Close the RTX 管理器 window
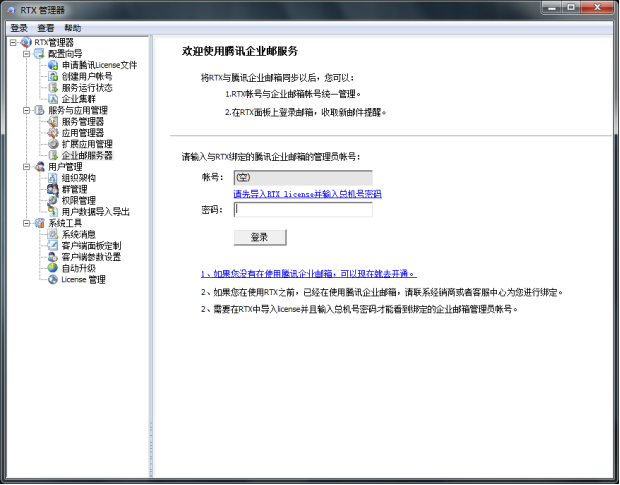The height and width of the screenshot is (485, 620). 597,7
